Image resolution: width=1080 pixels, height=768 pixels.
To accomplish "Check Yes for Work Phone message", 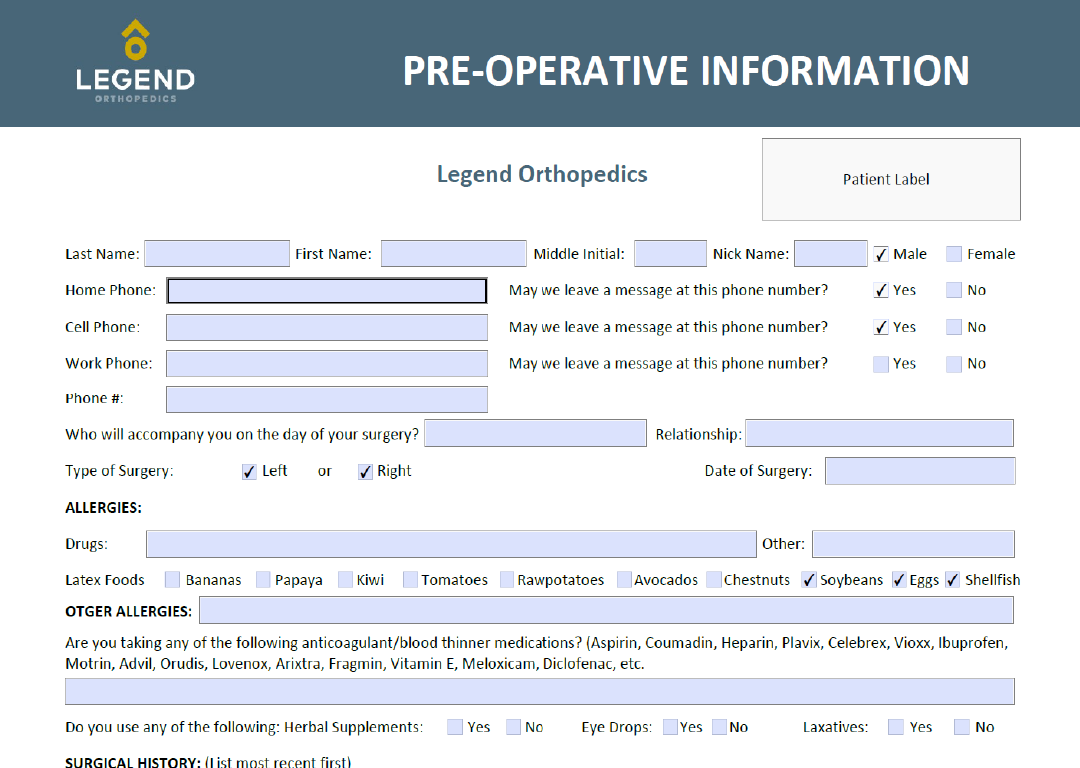I will 881,364.
